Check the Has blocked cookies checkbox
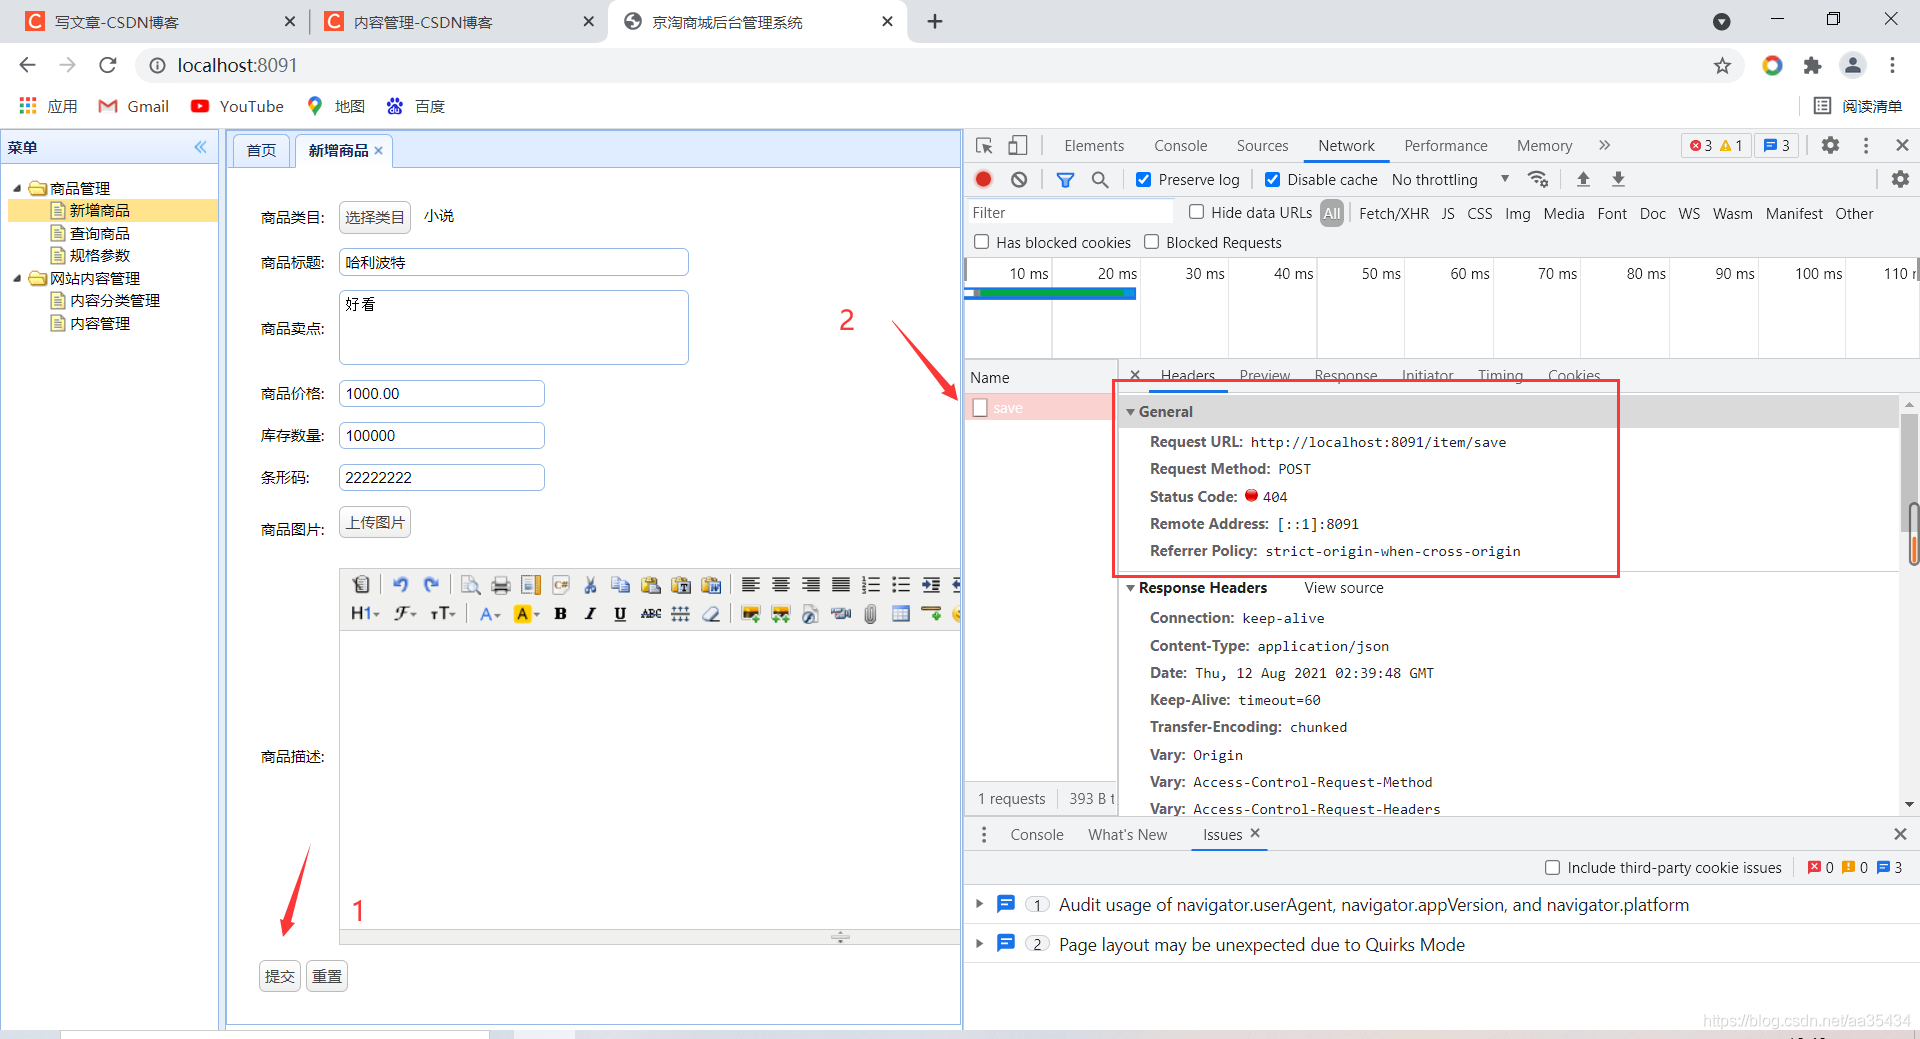The width and height of the screenshot is (1920, 1039). 982,242
